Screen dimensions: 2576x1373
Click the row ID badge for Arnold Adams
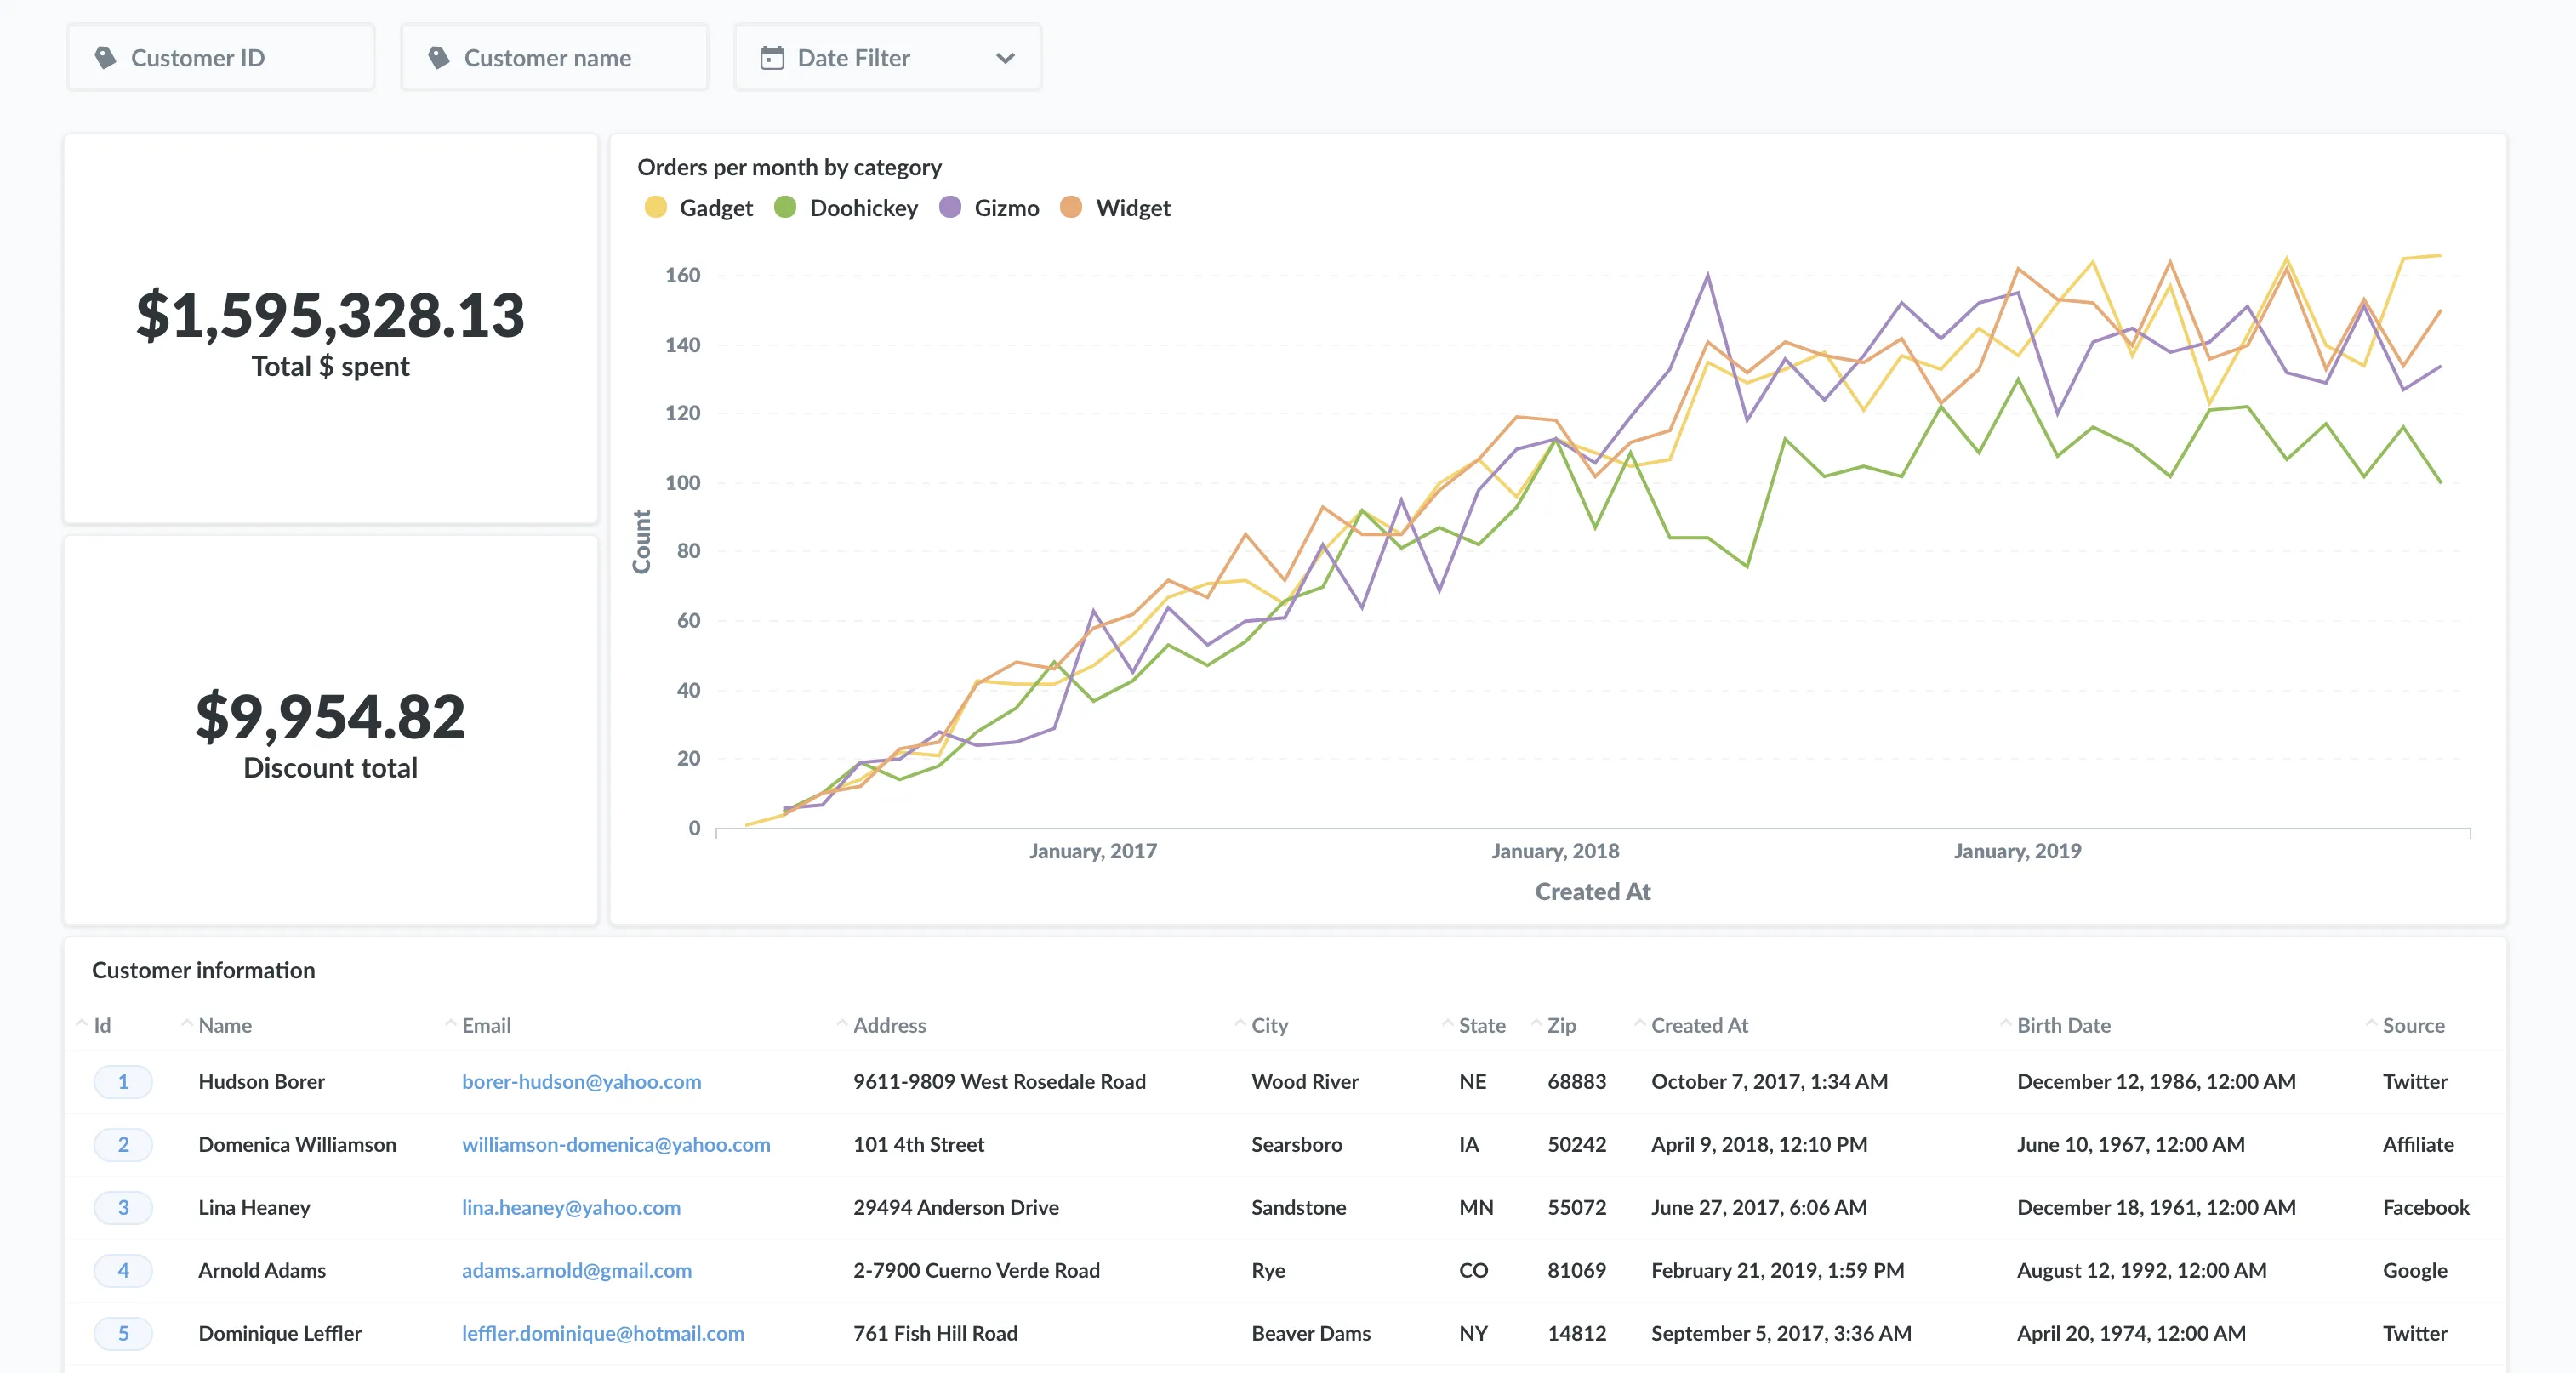tap(123, 1271)
